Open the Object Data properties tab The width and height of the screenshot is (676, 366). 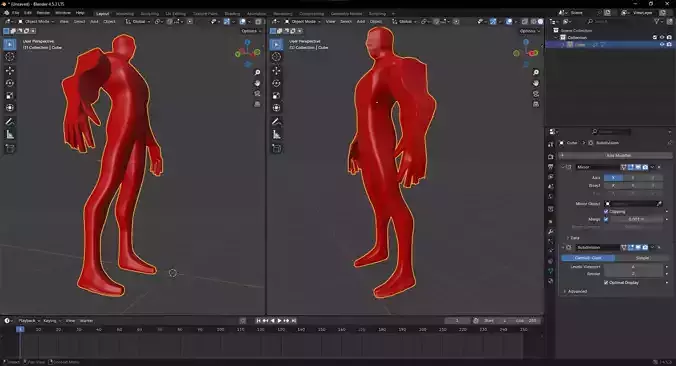click(551, 271)
